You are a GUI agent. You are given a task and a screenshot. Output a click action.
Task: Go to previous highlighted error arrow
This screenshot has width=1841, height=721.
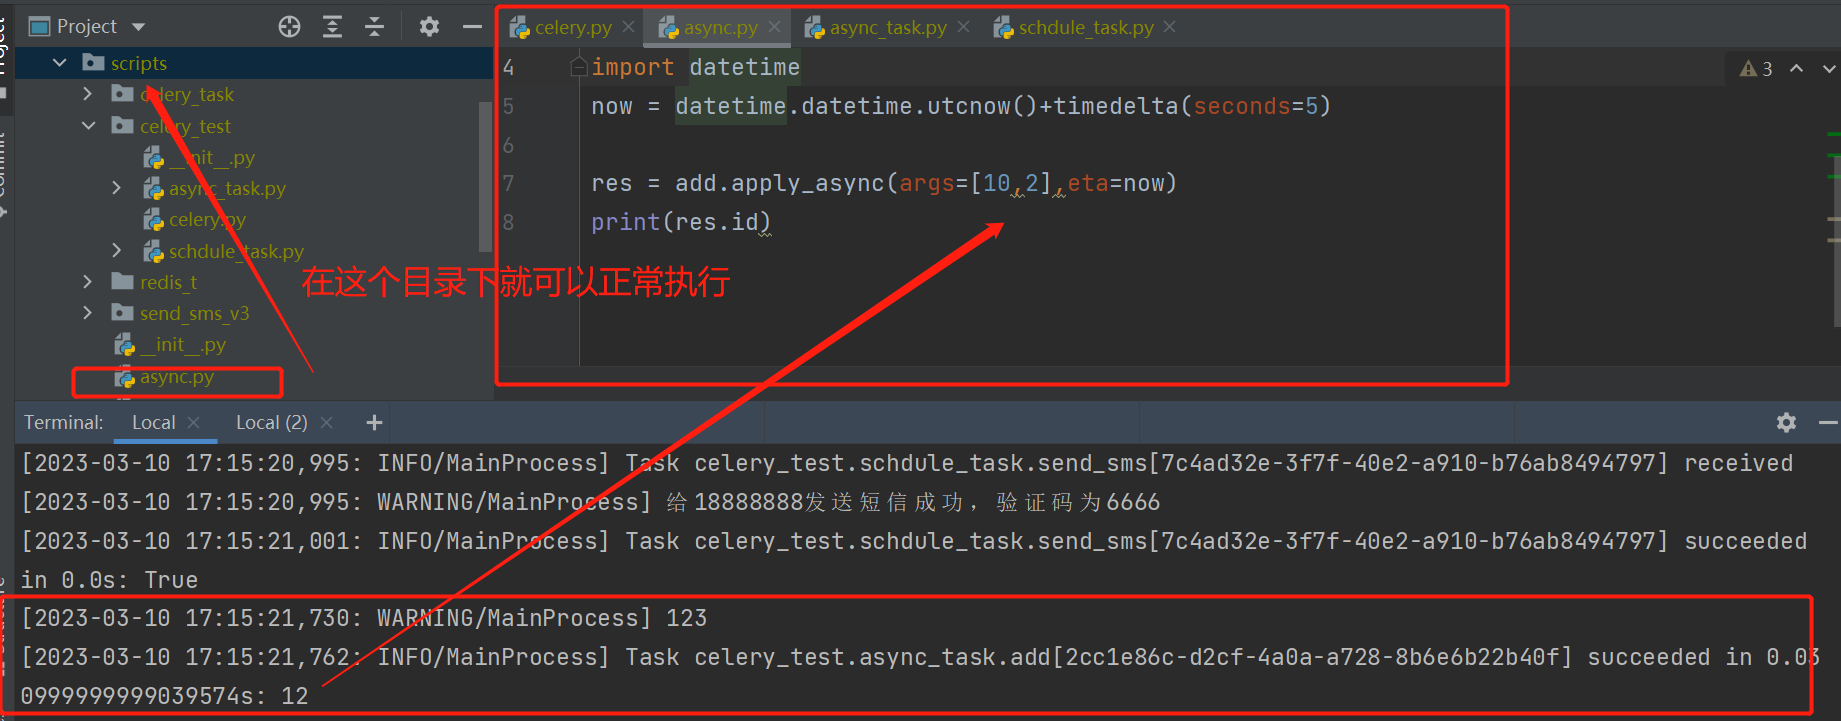1797,68
